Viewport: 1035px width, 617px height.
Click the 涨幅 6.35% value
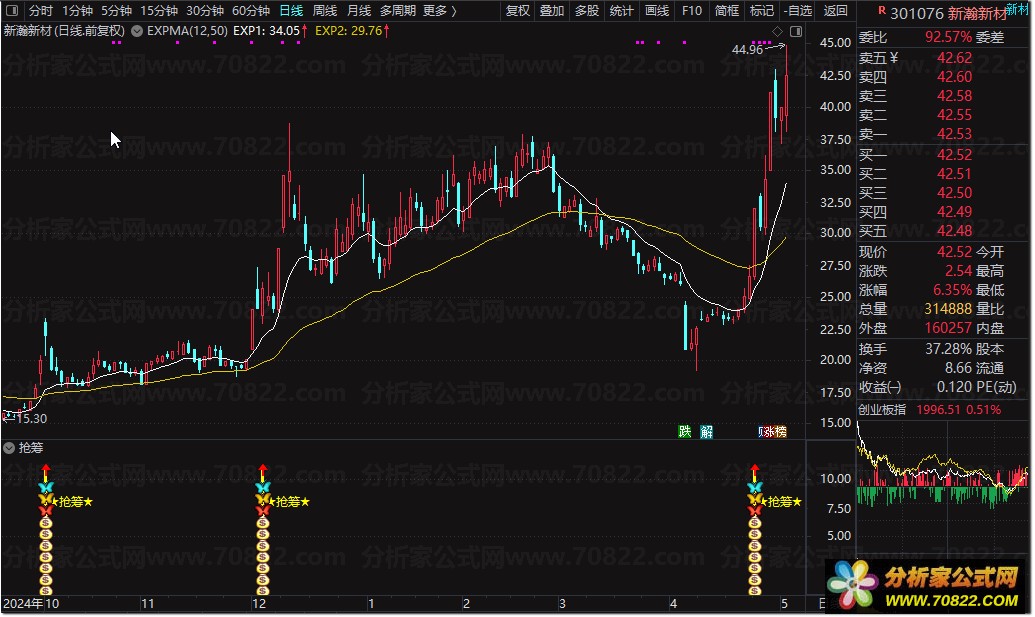952,290
